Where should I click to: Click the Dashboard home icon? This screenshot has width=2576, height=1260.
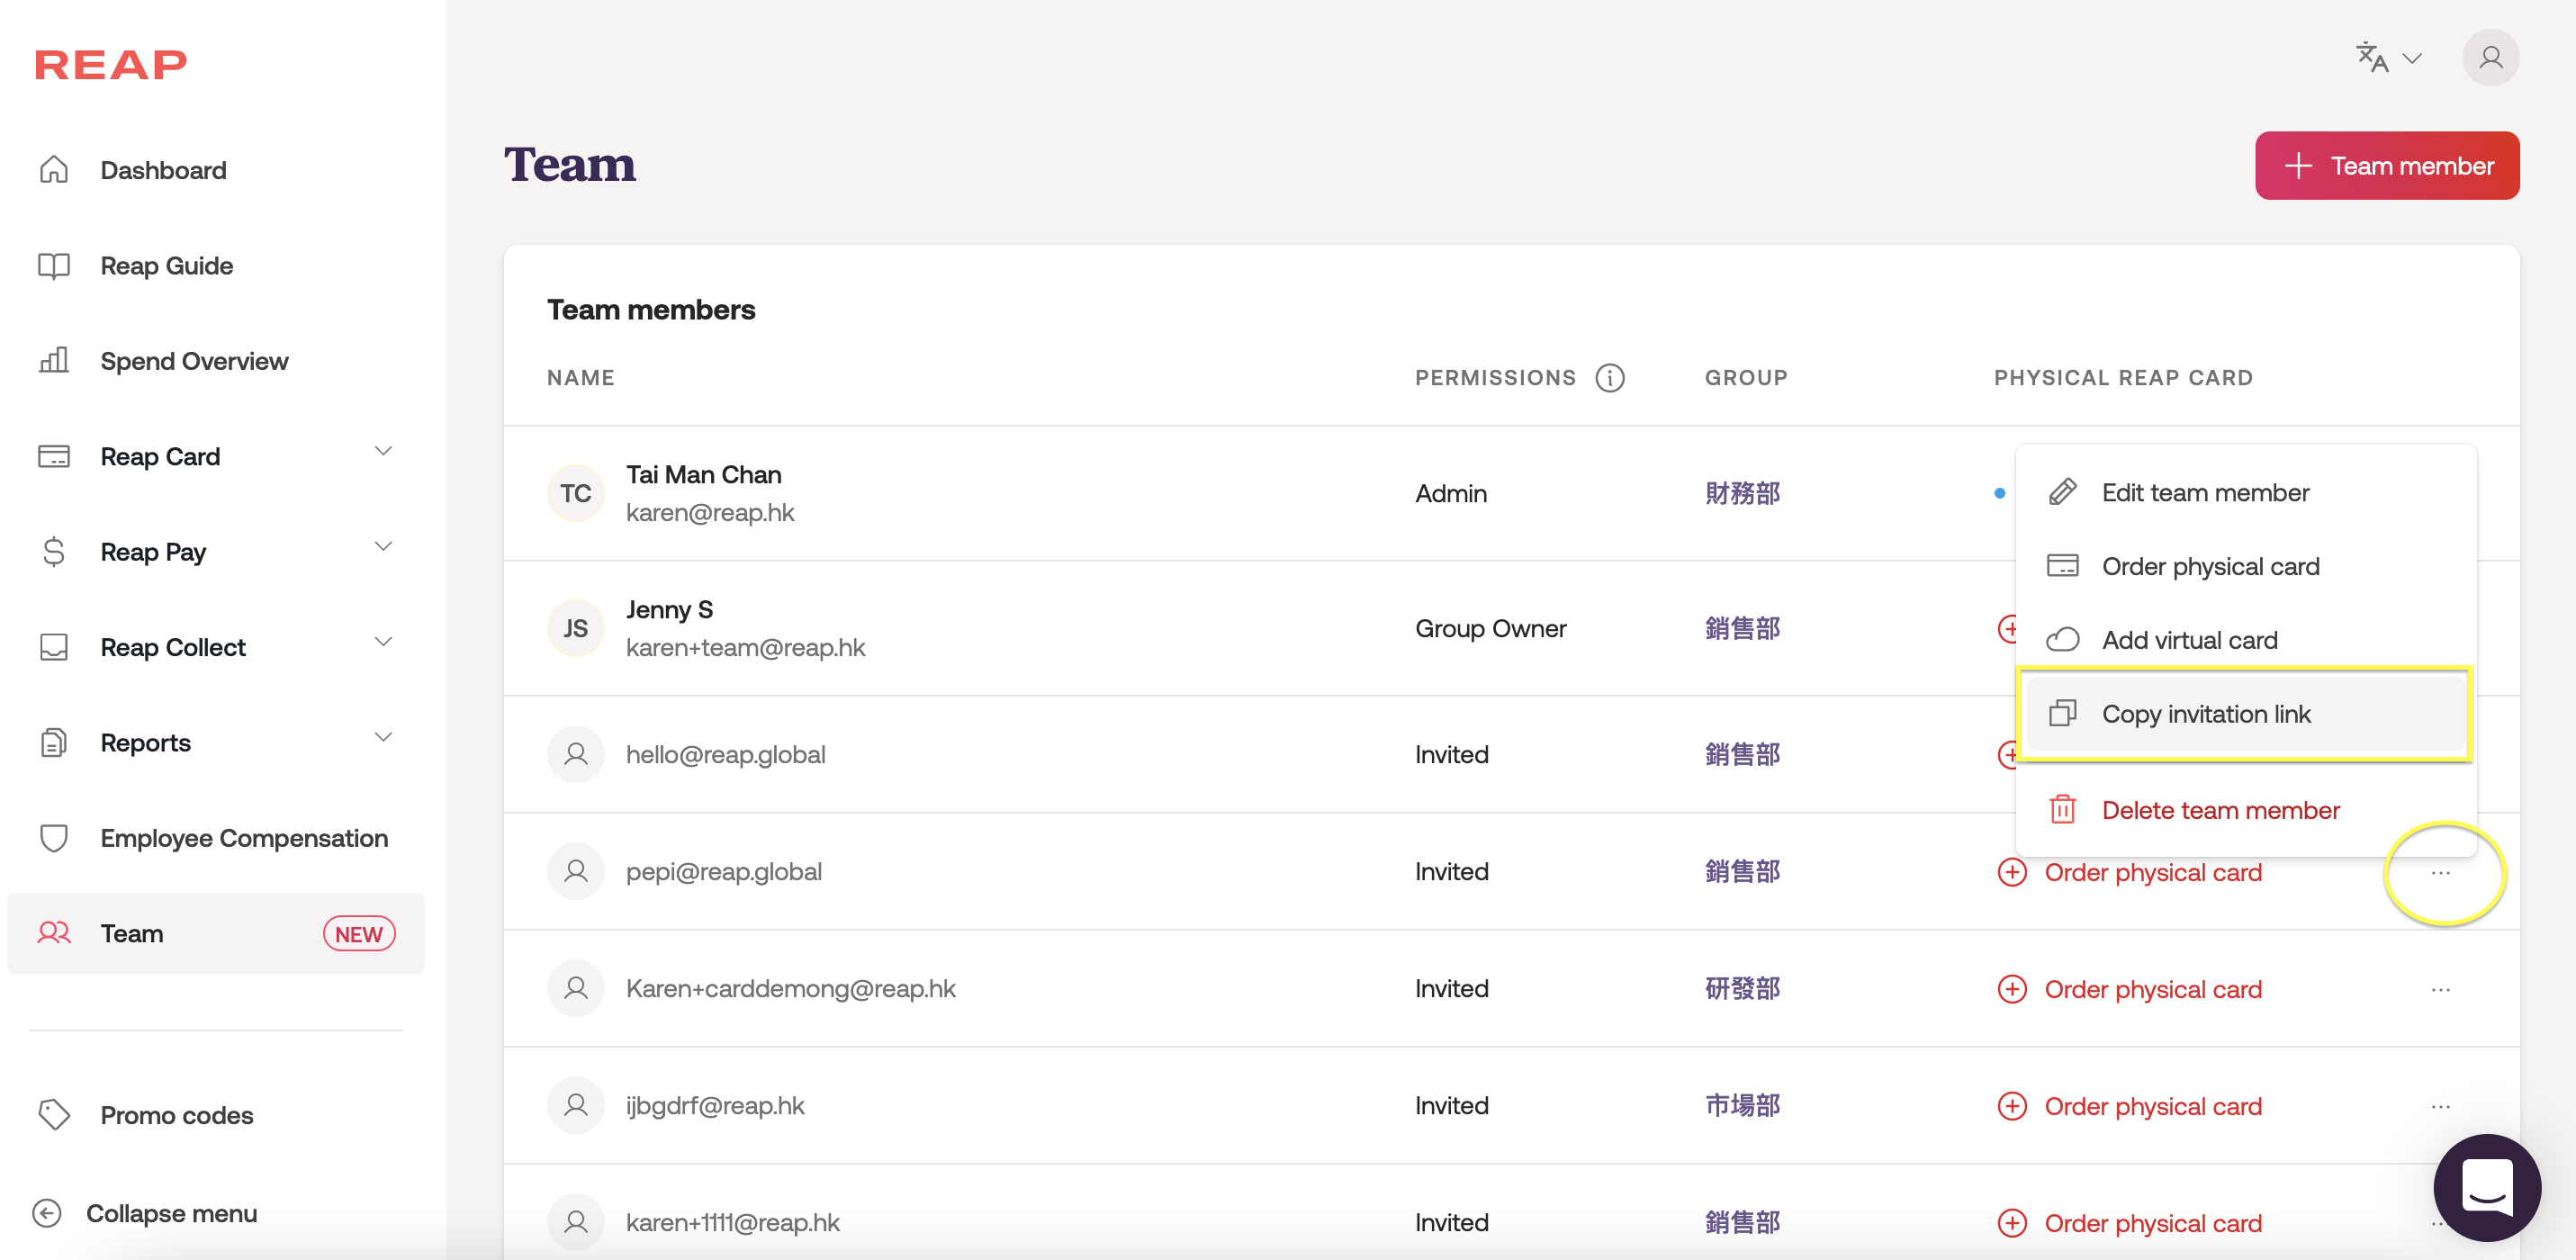click(53, 170)
